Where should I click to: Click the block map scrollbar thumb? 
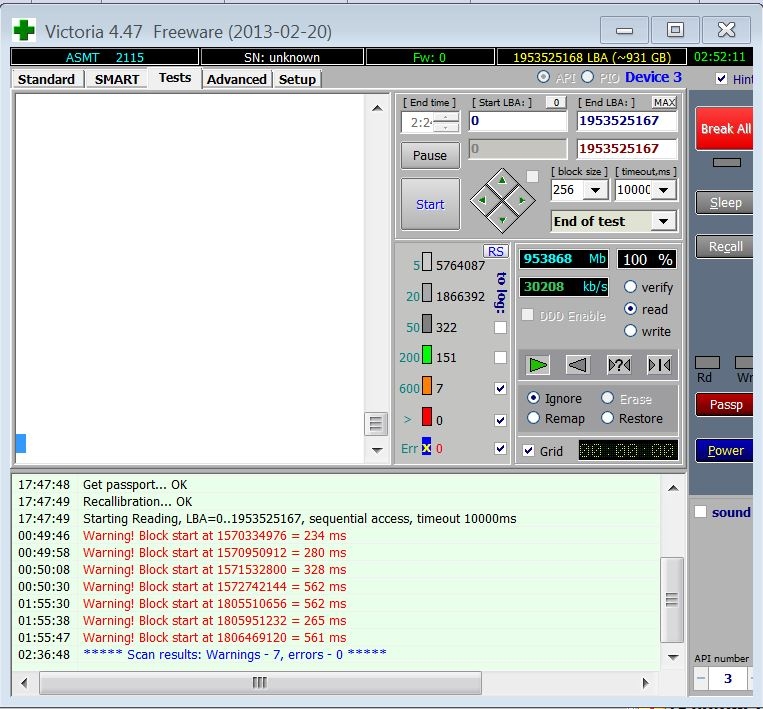(376, 424)
